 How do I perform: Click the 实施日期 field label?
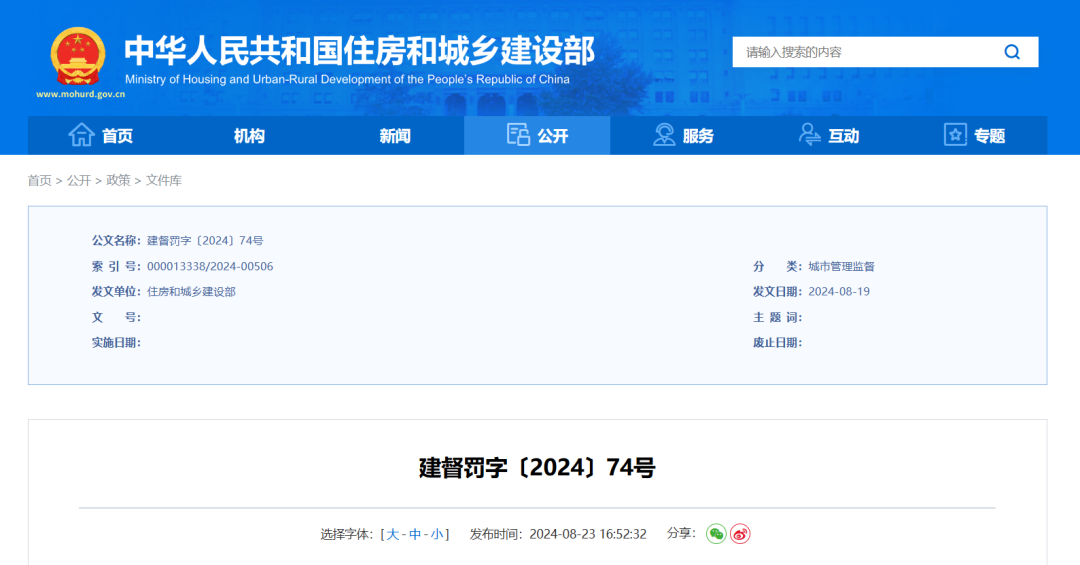coord(116,342)
